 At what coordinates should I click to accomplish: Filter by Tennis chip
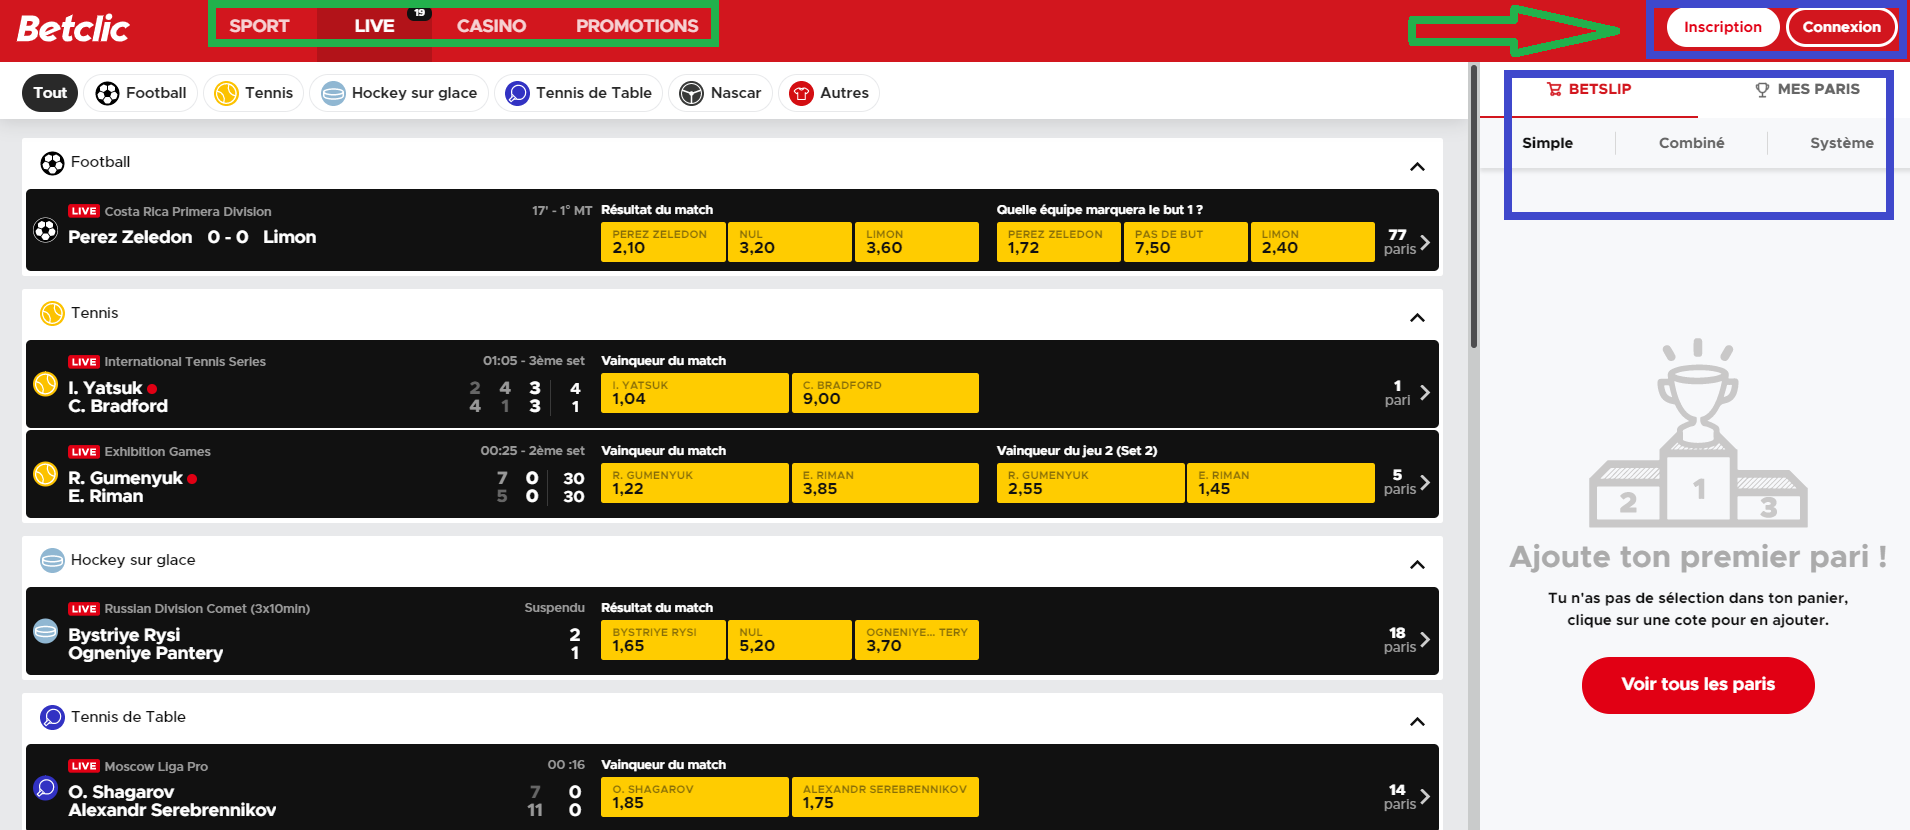254,93
